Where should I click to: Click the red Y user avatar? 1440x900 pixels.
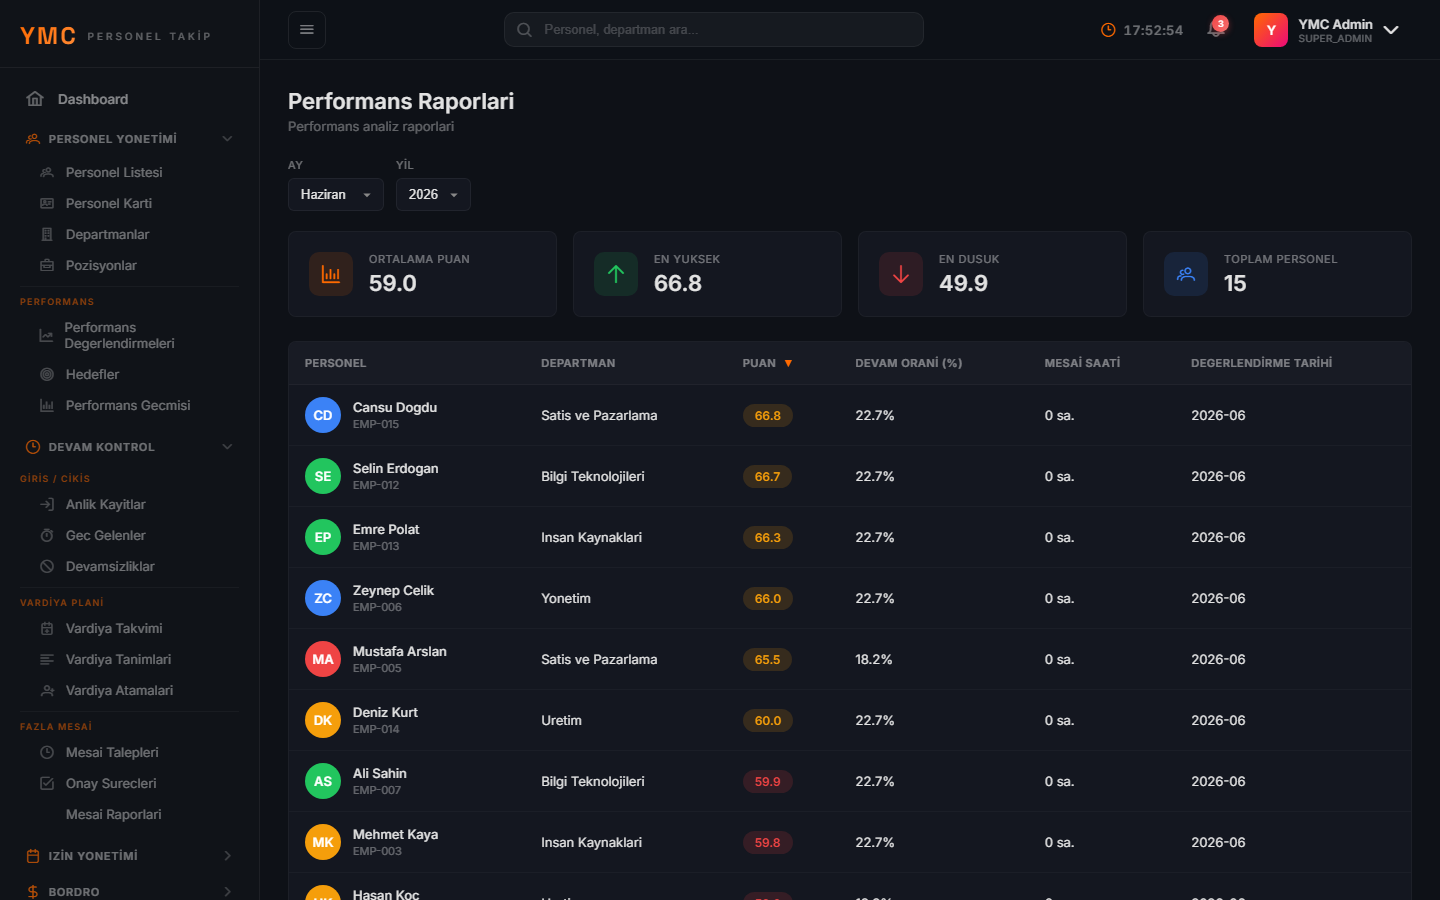coord(1271,30)
